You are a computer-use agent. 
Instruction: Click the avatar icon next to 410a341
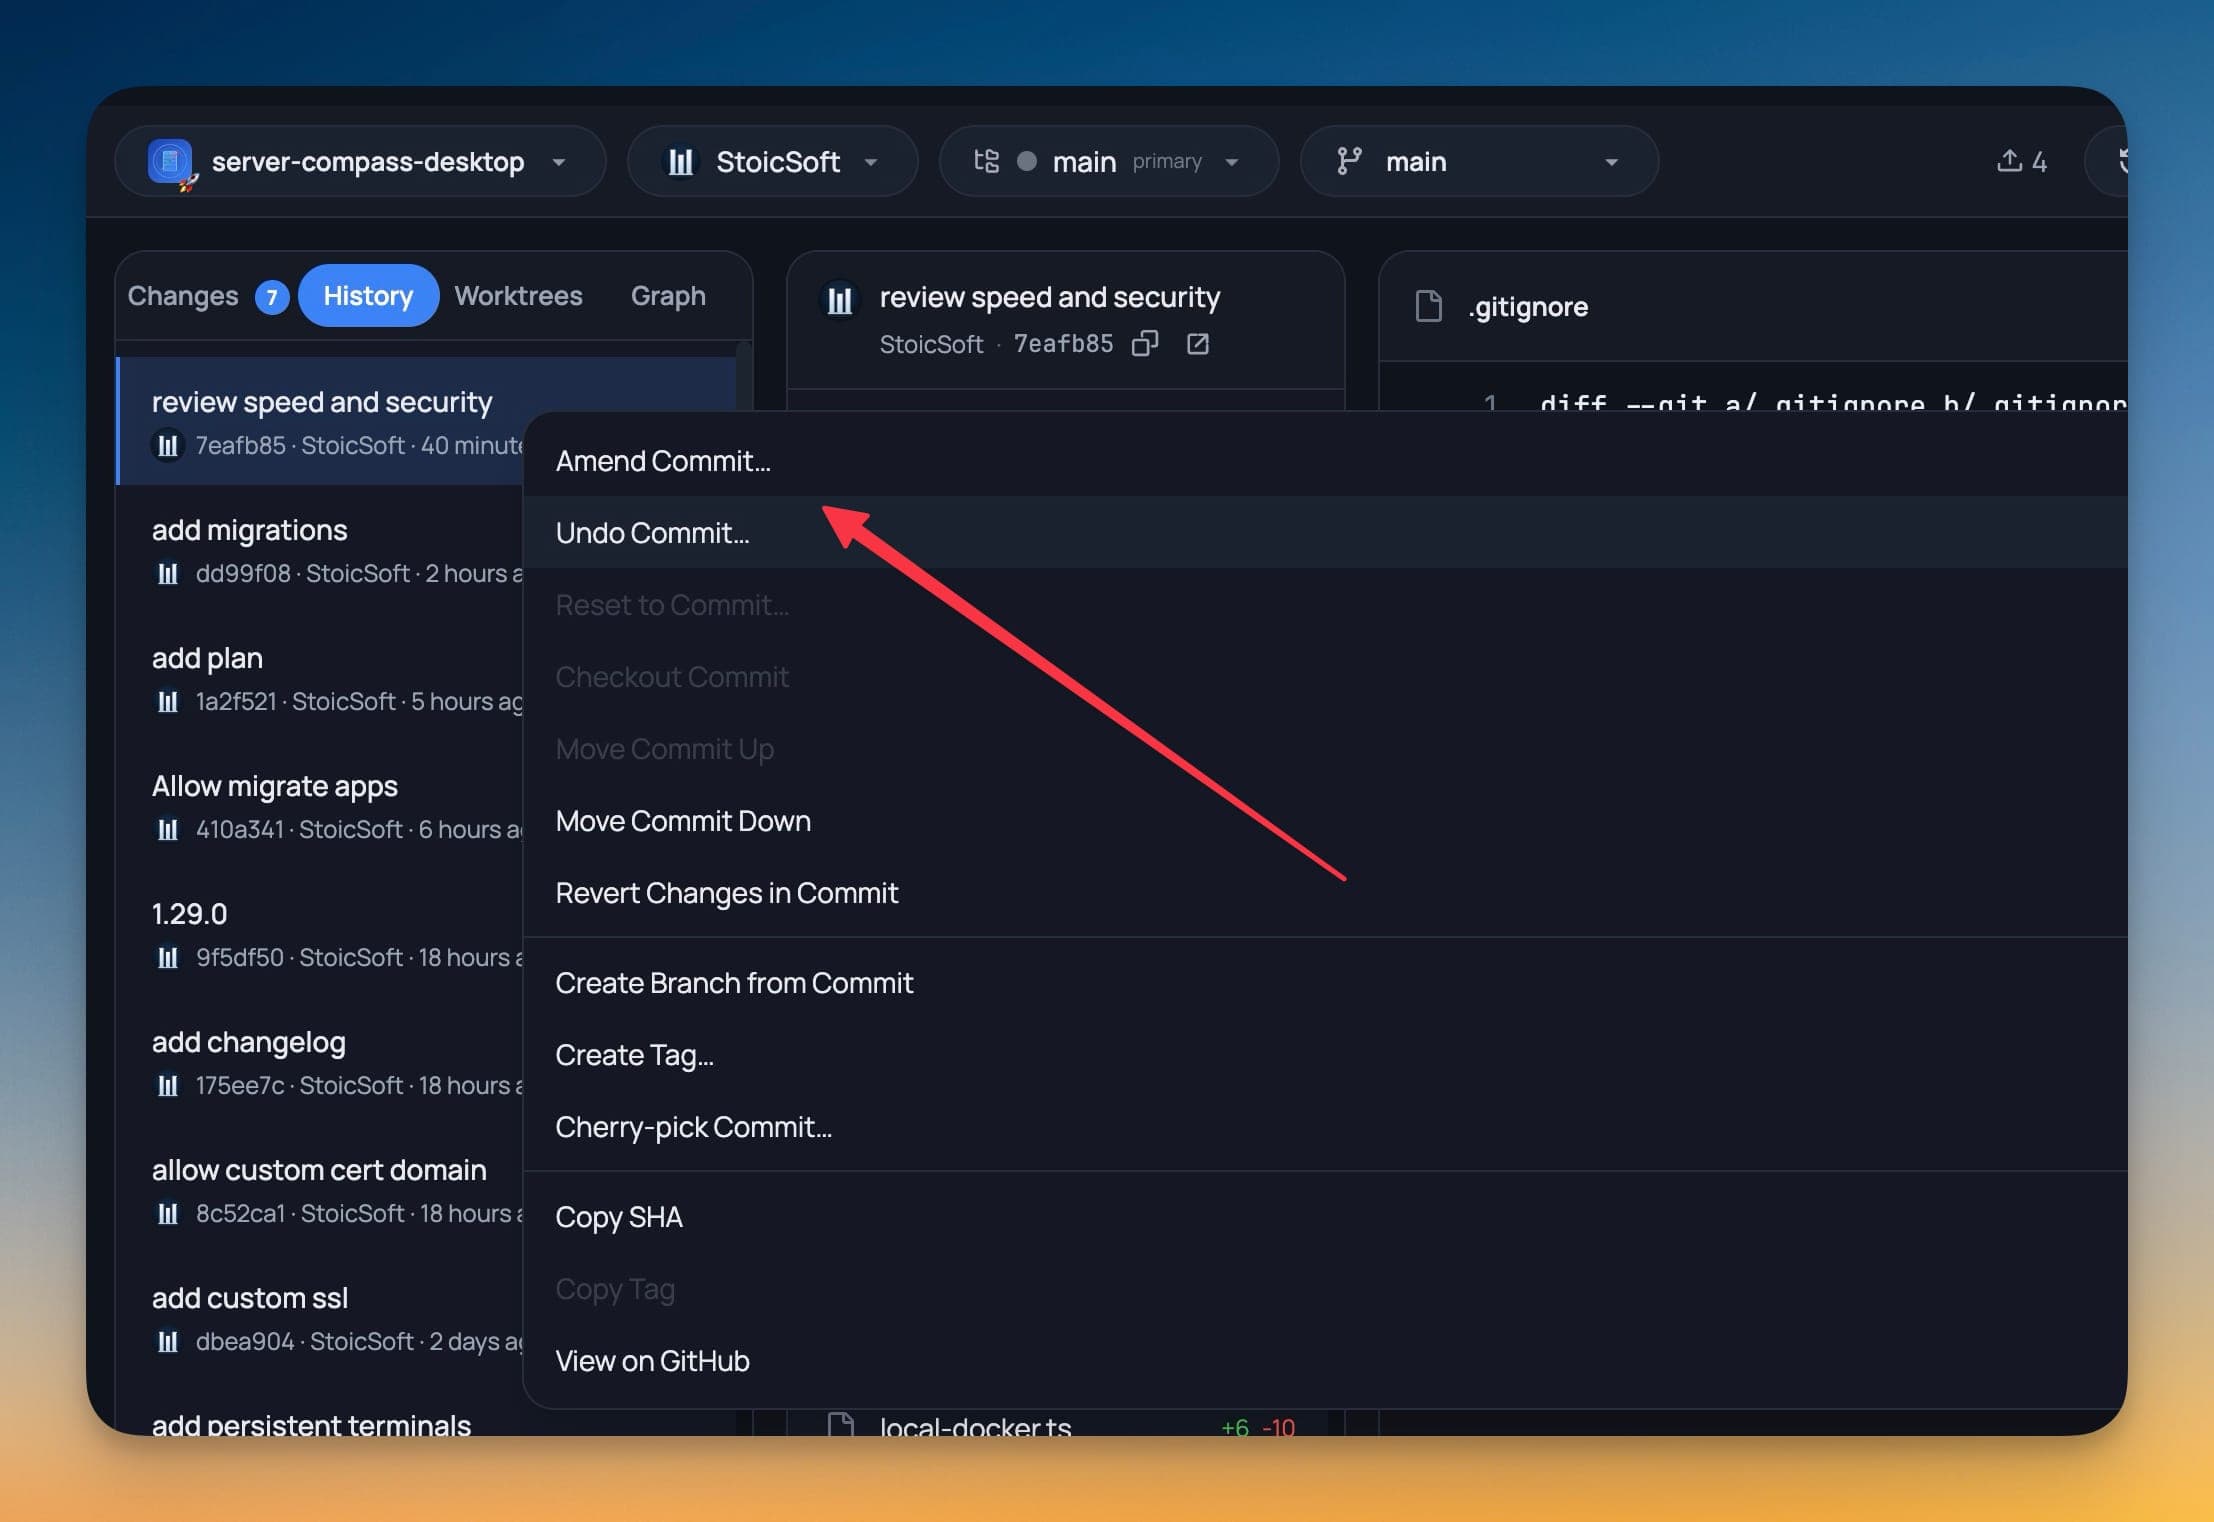tap(168, 829)
